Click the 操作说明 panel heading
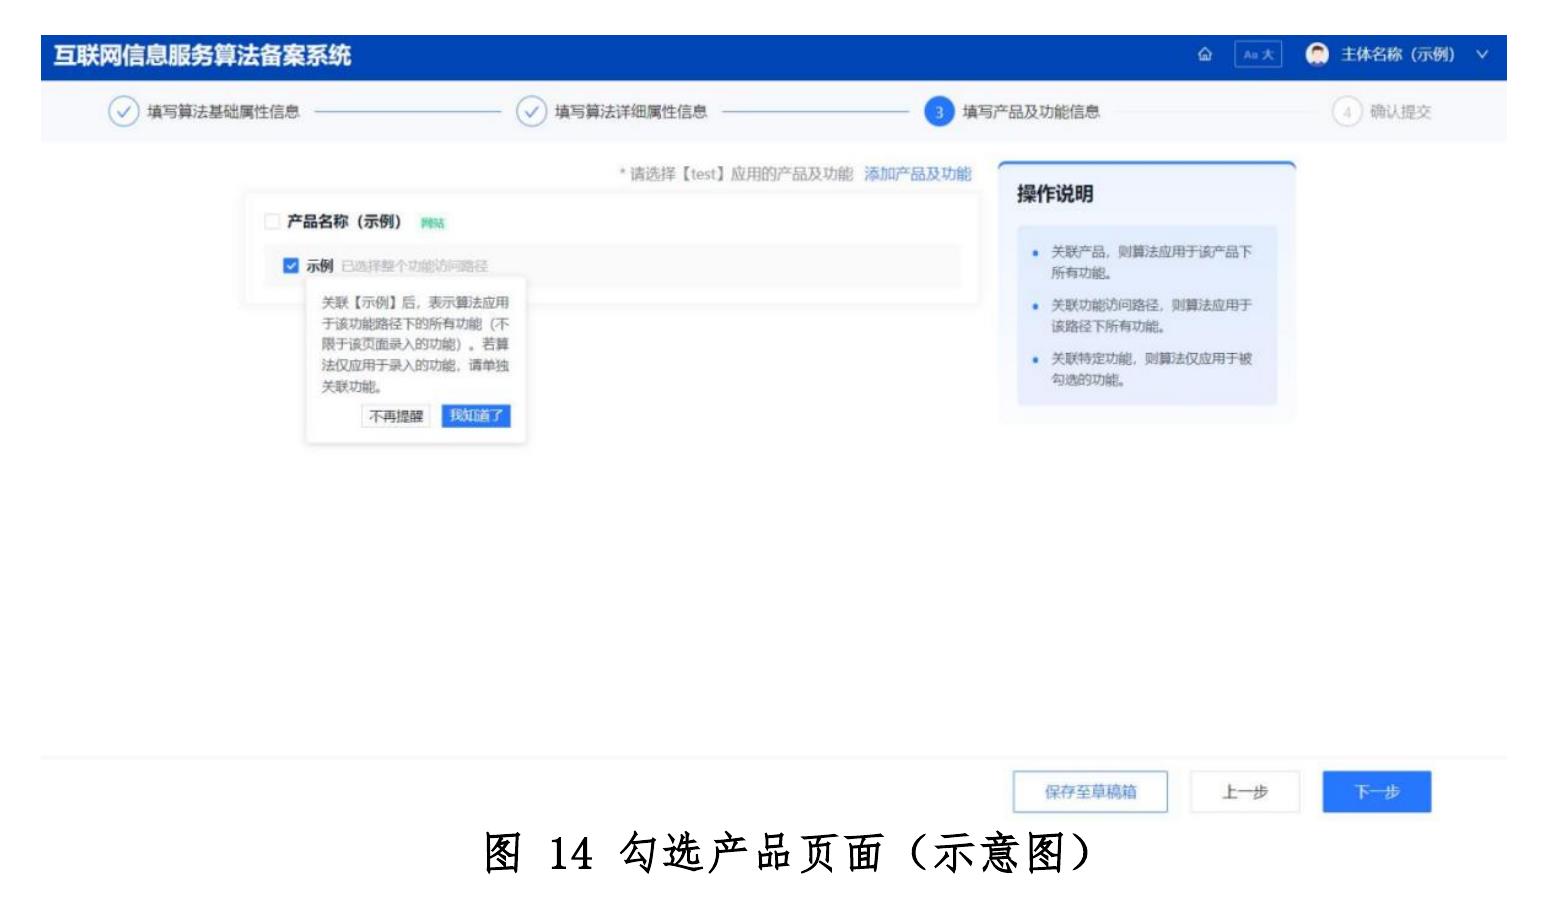Viewport: 1562px width, 916px height. tap(1055, 194)
